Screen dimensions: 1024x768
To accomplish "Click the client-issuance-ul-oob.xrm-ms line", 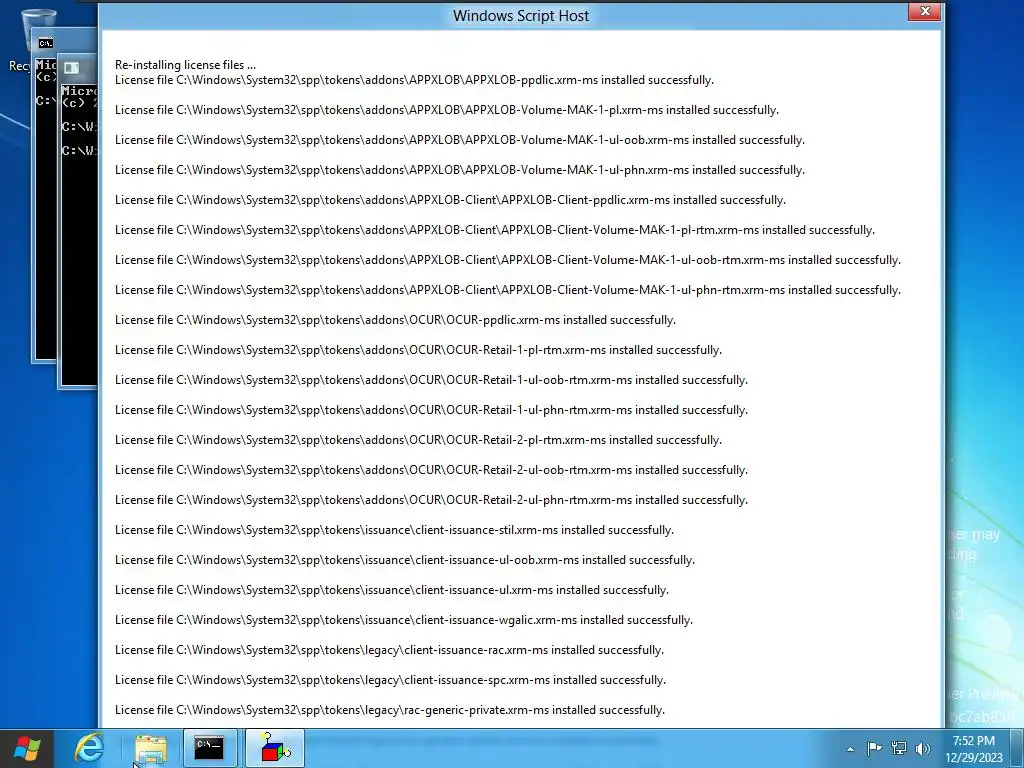I will [x=405, y=560].
